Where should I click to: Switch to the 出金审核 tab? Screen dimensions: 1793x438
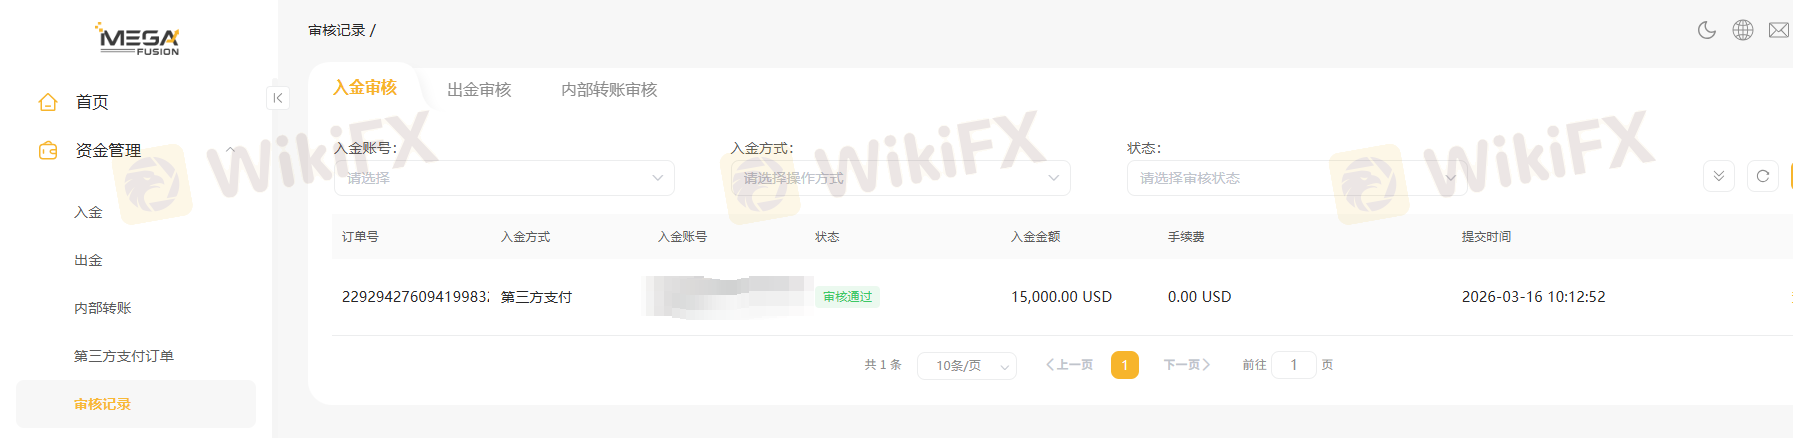[x=479, y=90]
